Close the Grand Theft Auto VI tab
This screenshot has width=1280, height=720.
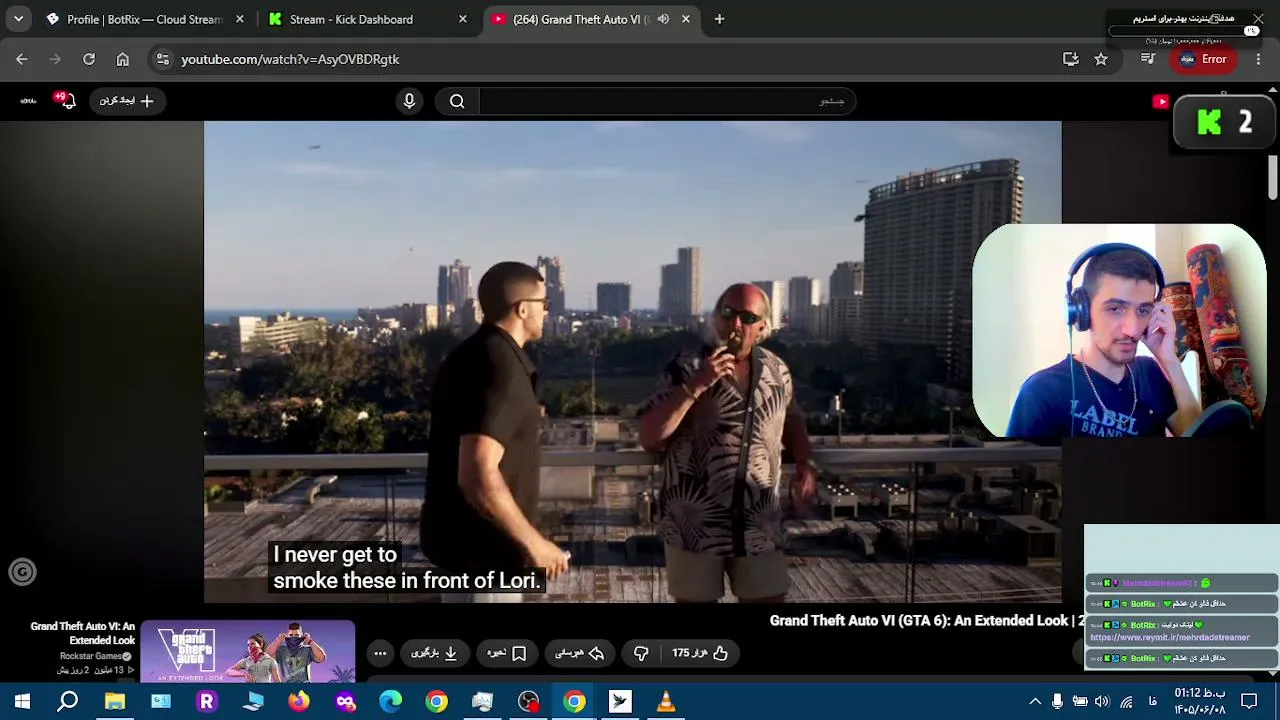(x=685, y=19)
